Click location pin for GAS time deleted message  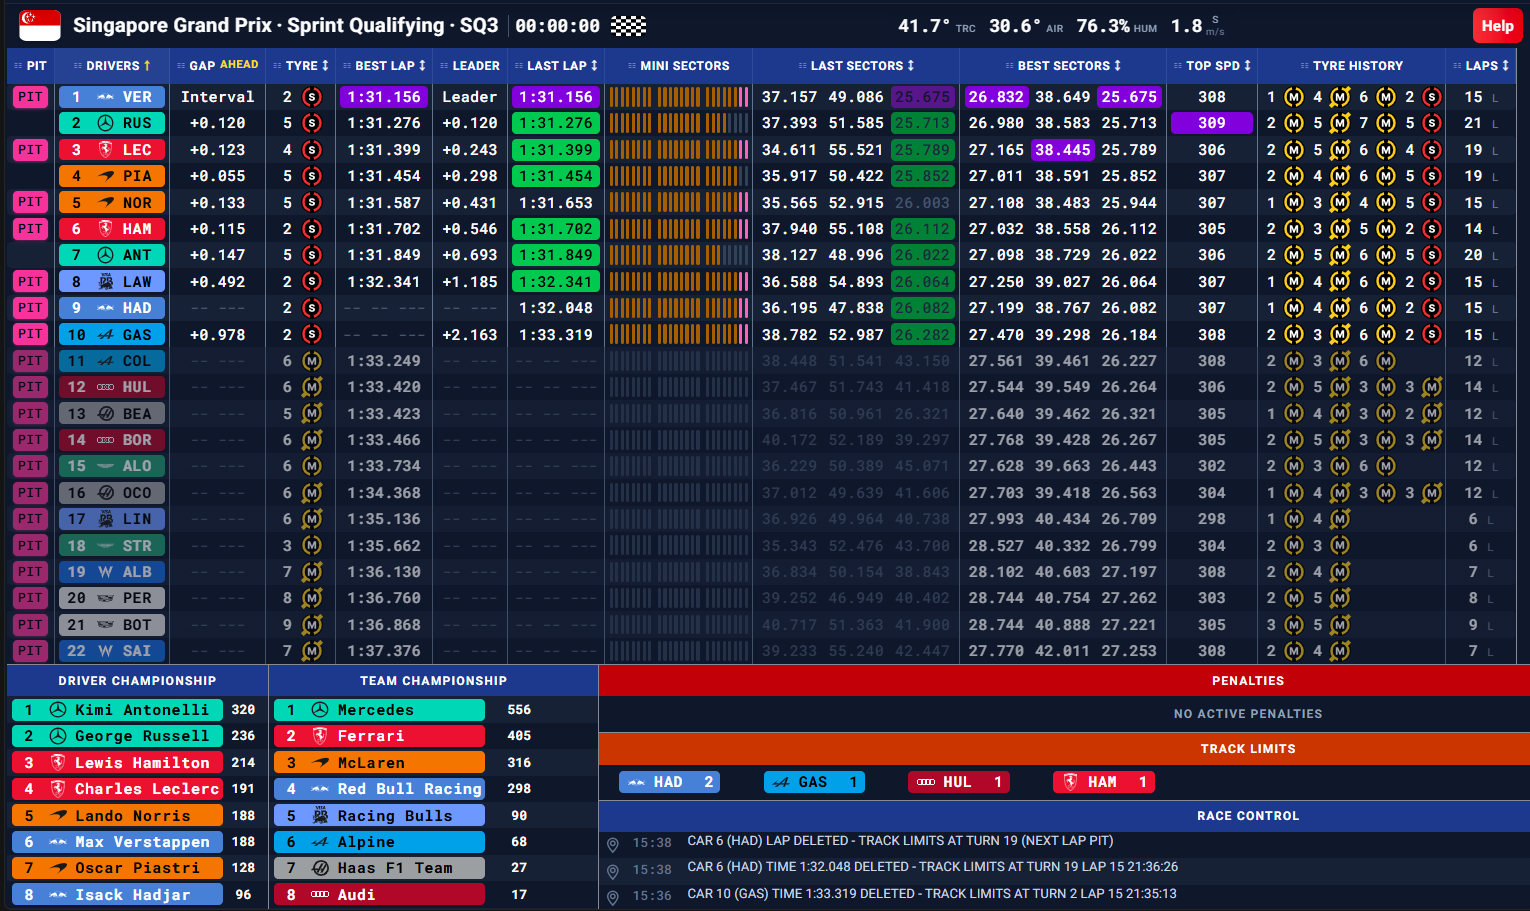coord(613,898)
